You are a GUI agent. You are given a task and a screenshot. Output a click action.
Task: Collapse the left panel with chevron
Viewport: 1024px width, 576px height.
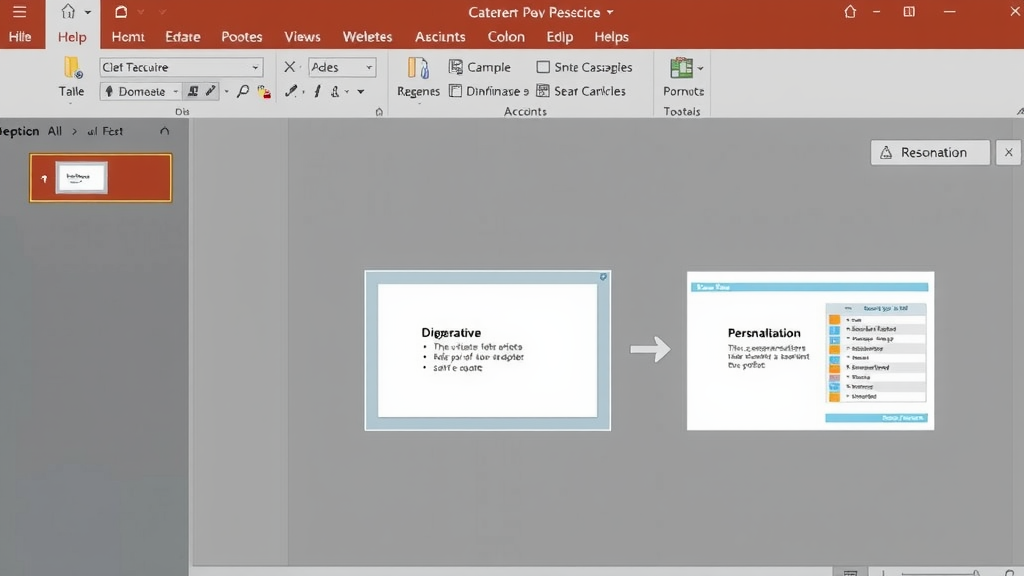163,130
